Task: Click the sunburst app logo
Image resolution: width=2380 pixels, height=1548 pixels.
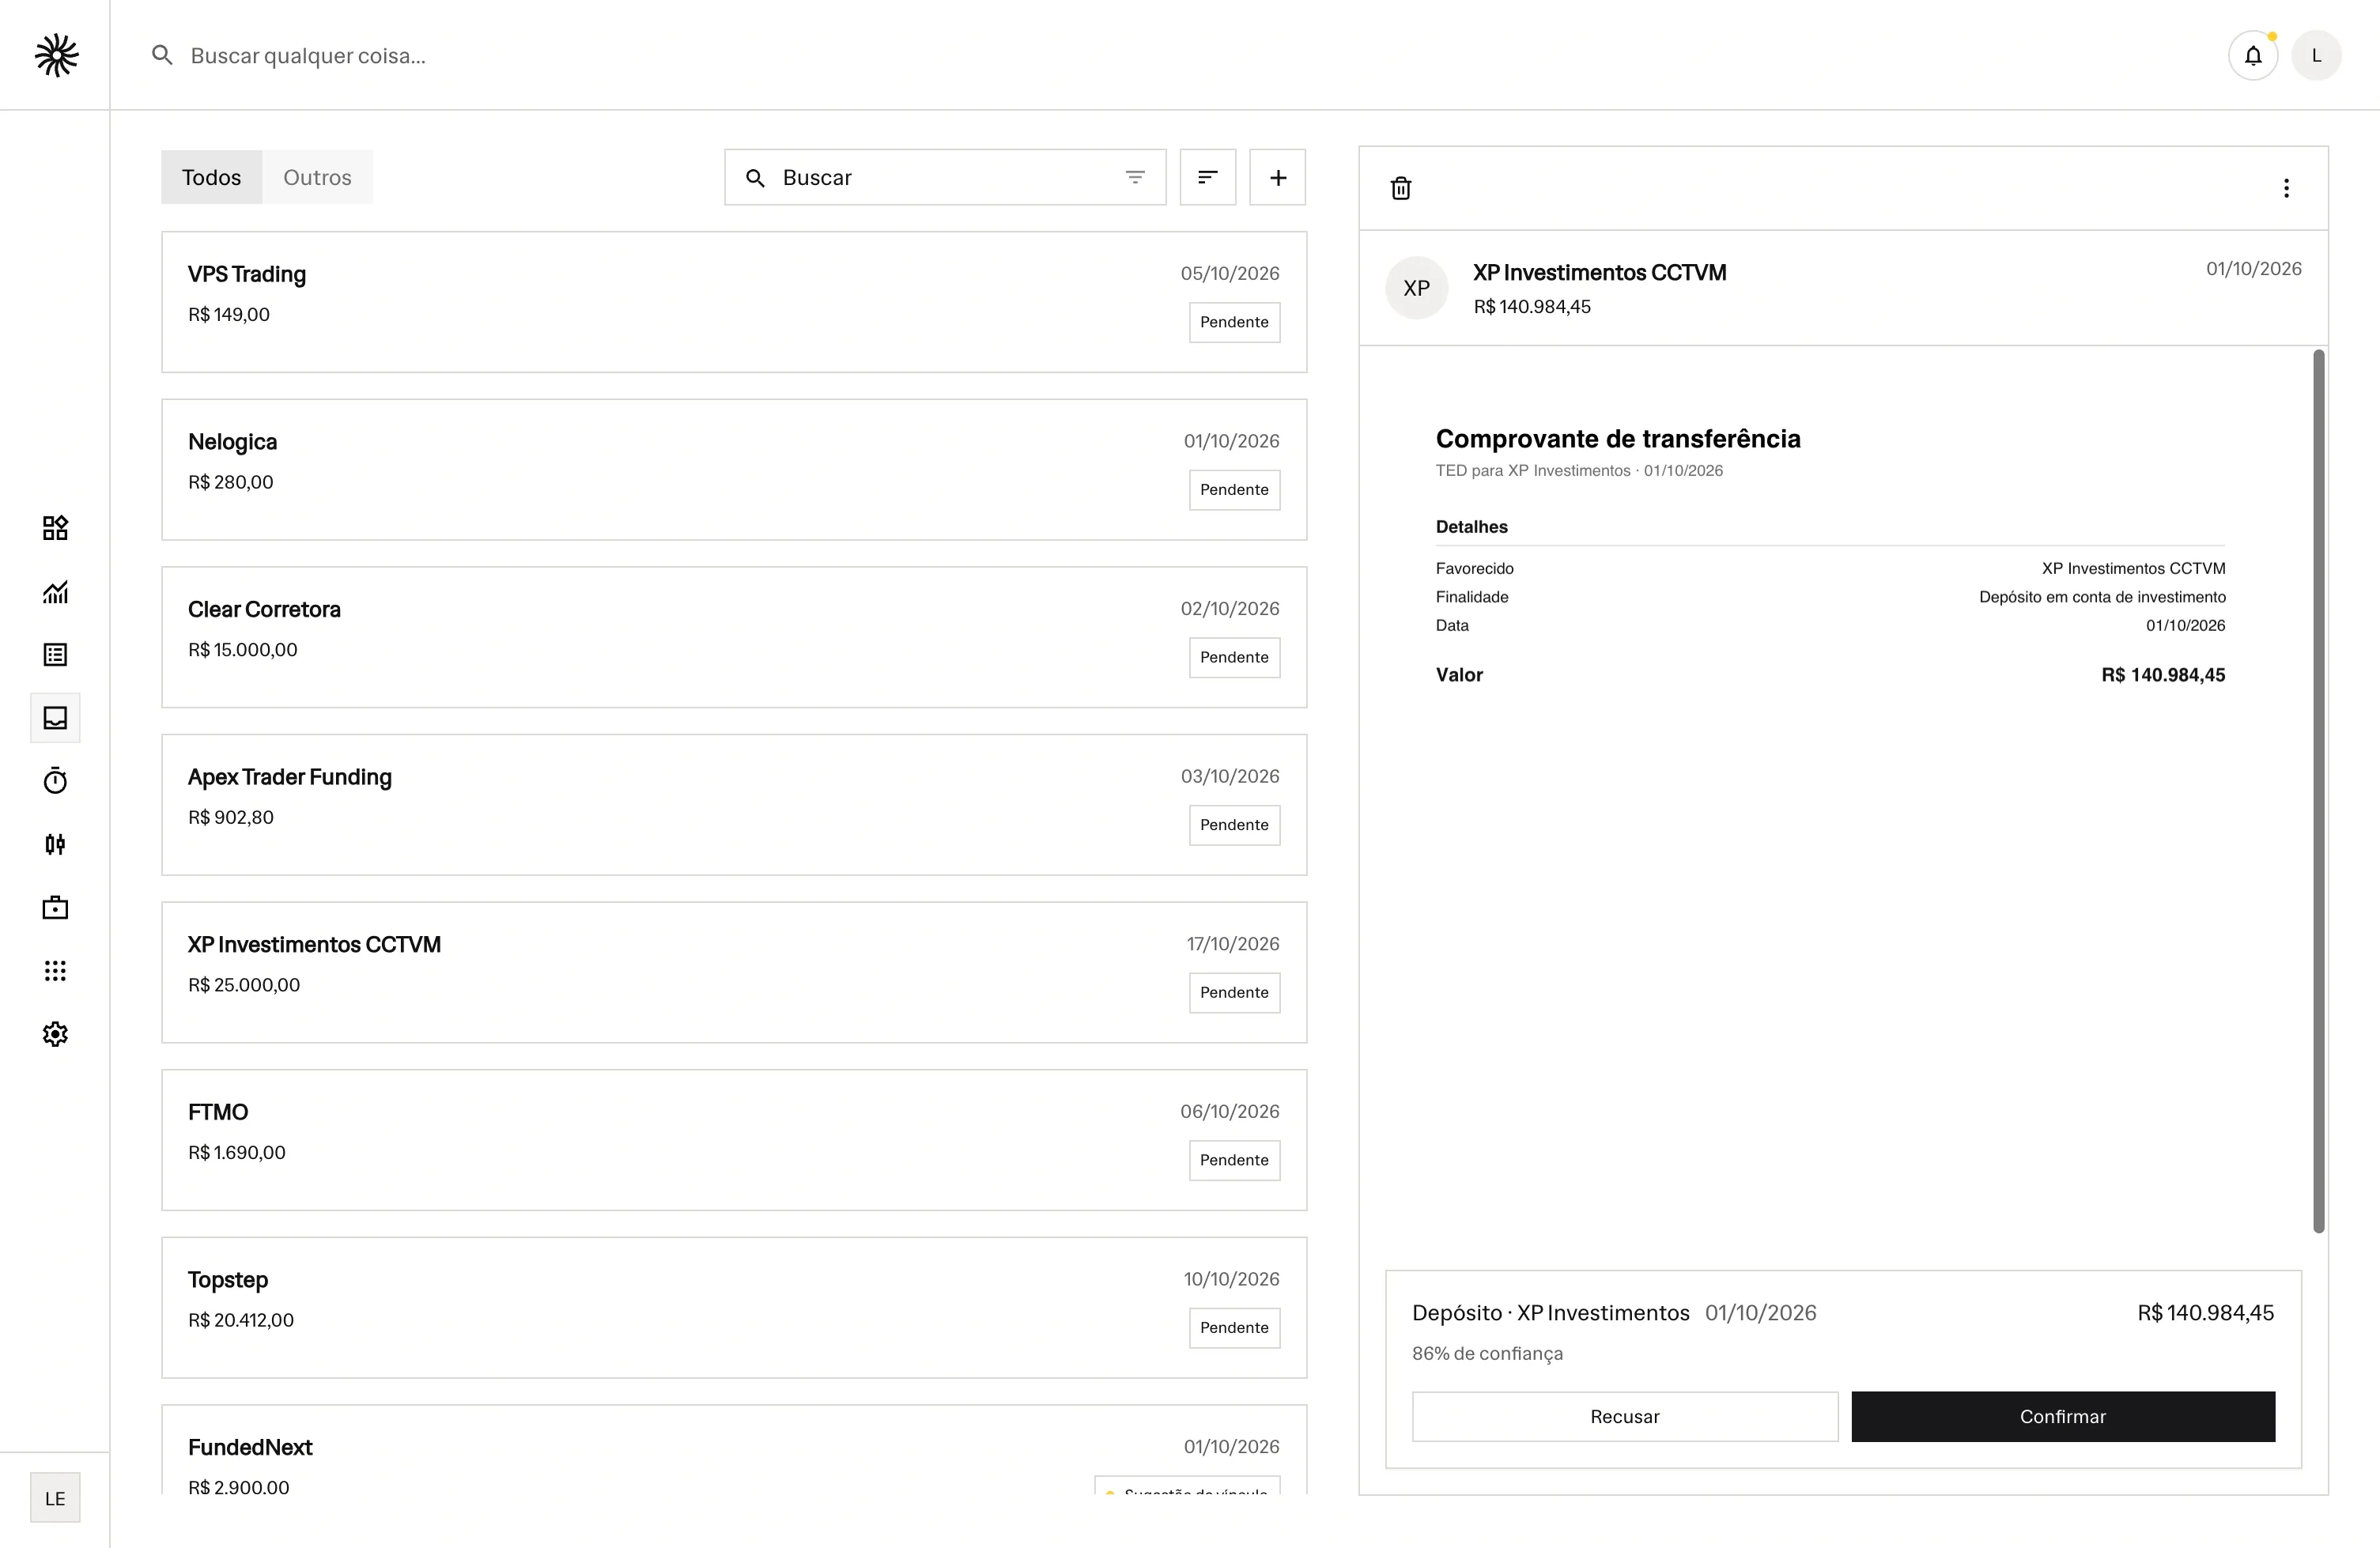Action: (56, 55)
